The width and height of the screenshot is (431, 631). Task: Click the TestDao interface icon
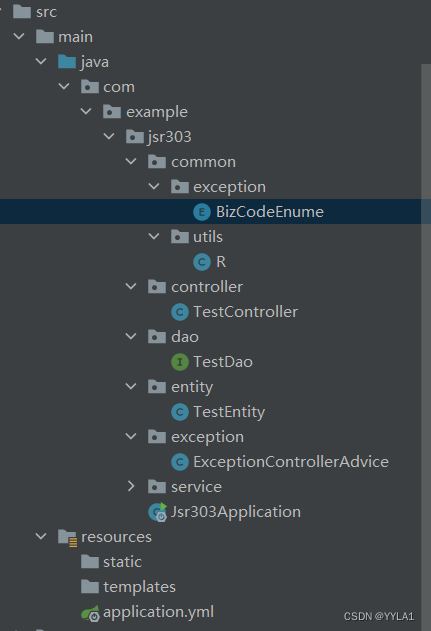tap(179, 362)
